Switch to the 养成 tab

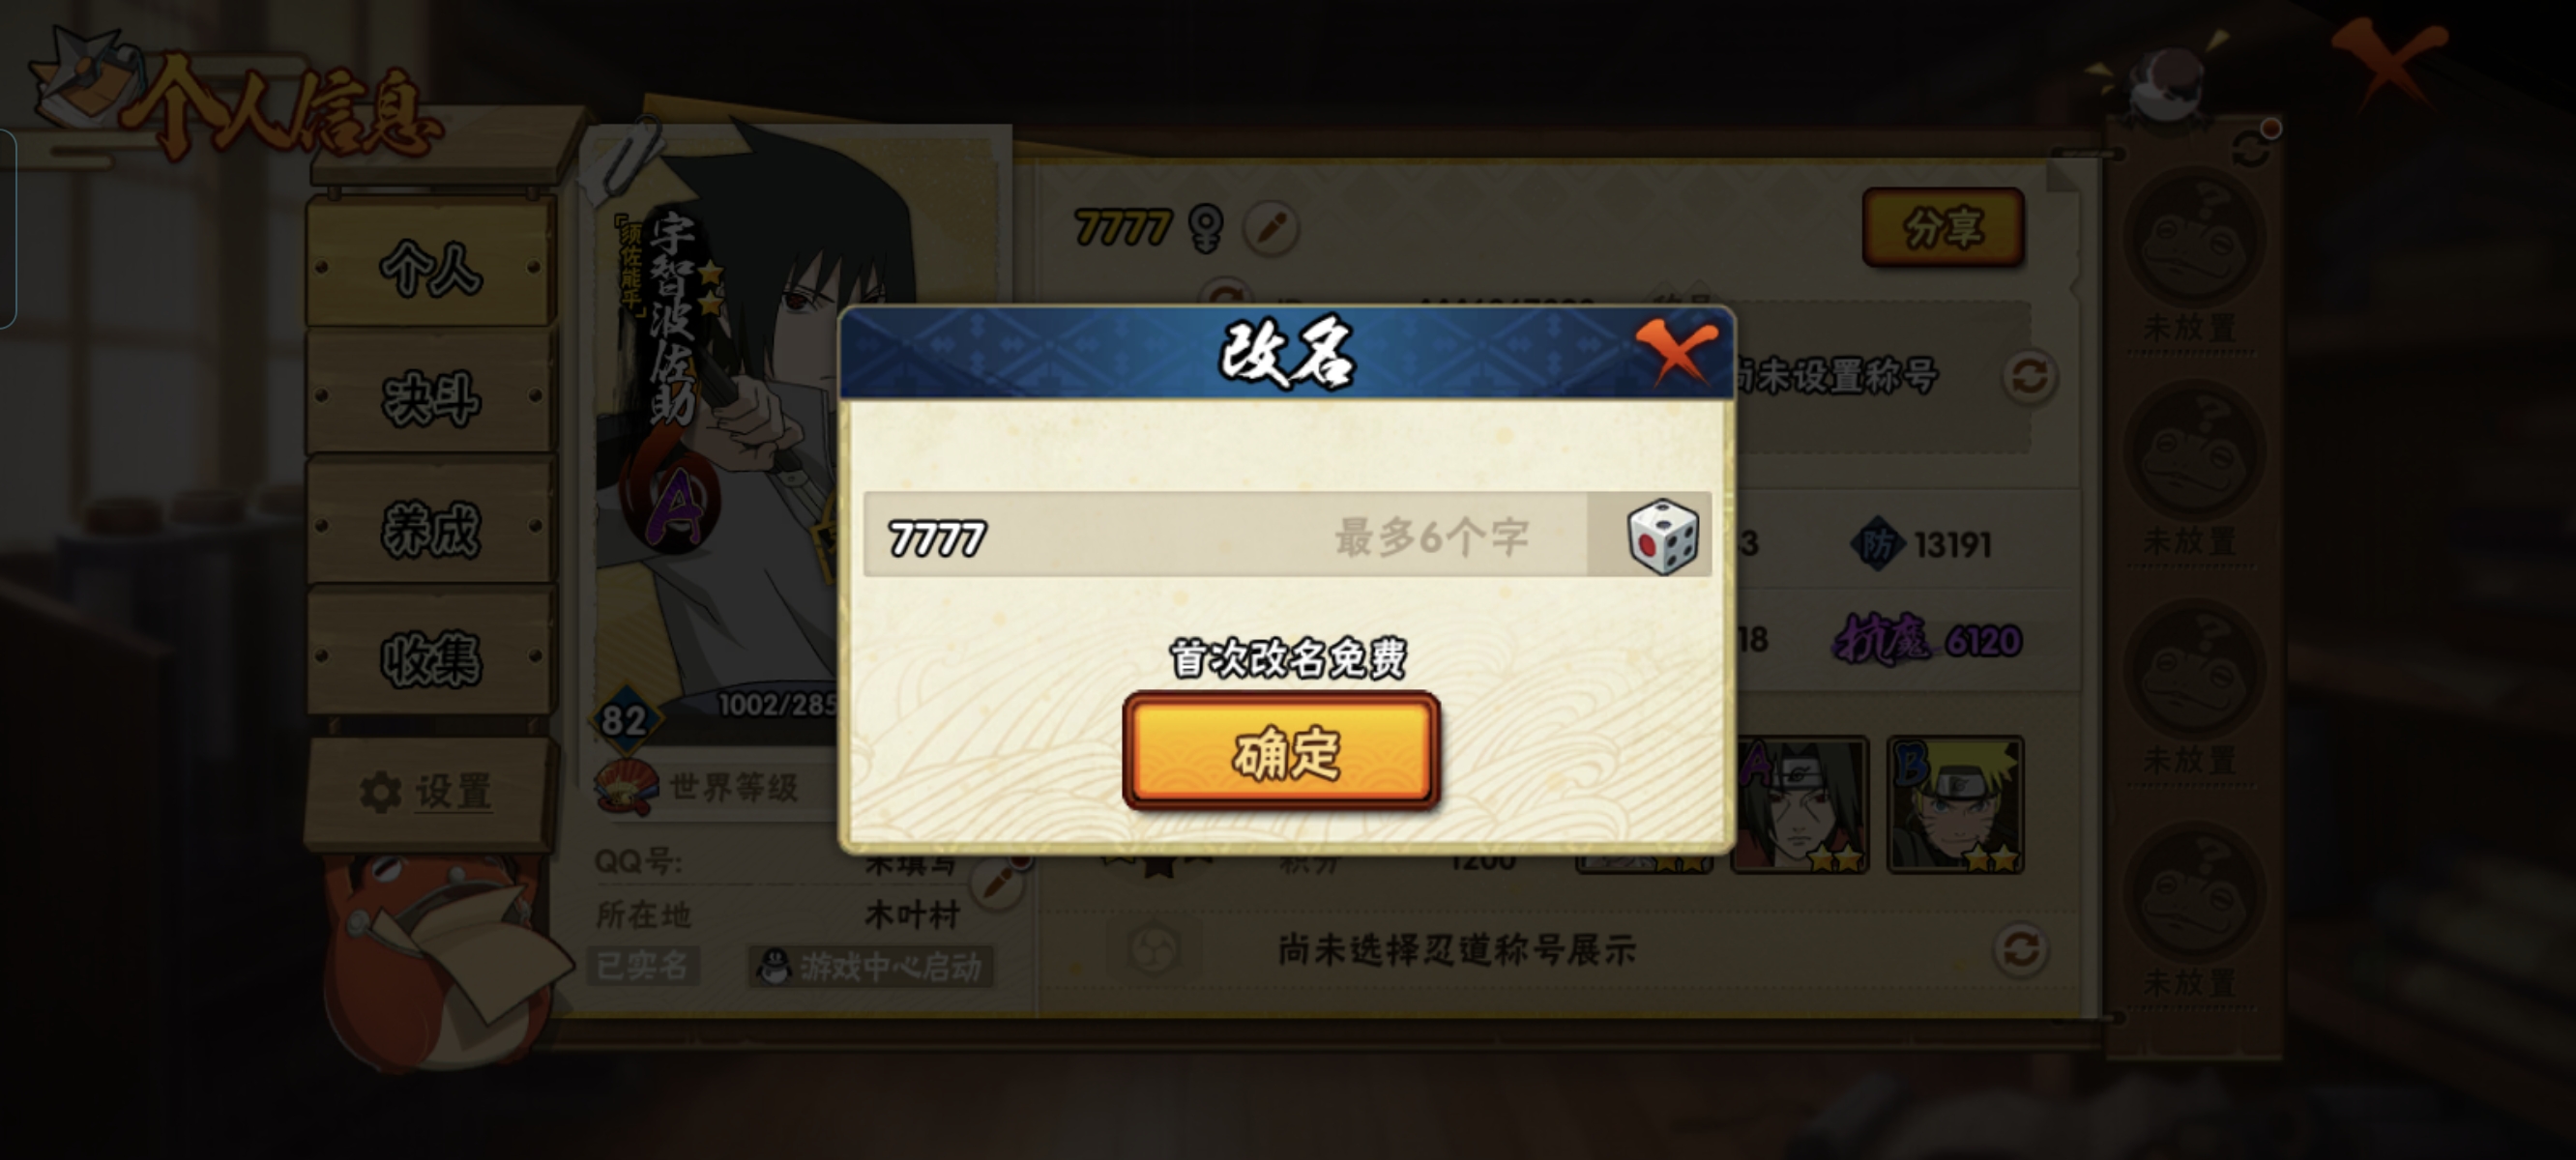(x=431, y=527)
